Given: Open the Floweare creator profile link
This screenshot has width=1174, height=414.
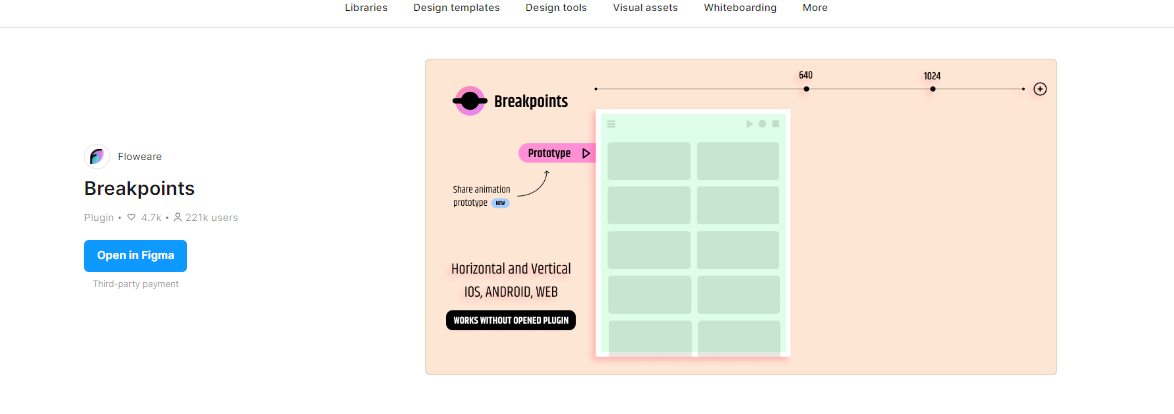Looking at the screenshot, I should pyautogui.click(x=139, y=156).
